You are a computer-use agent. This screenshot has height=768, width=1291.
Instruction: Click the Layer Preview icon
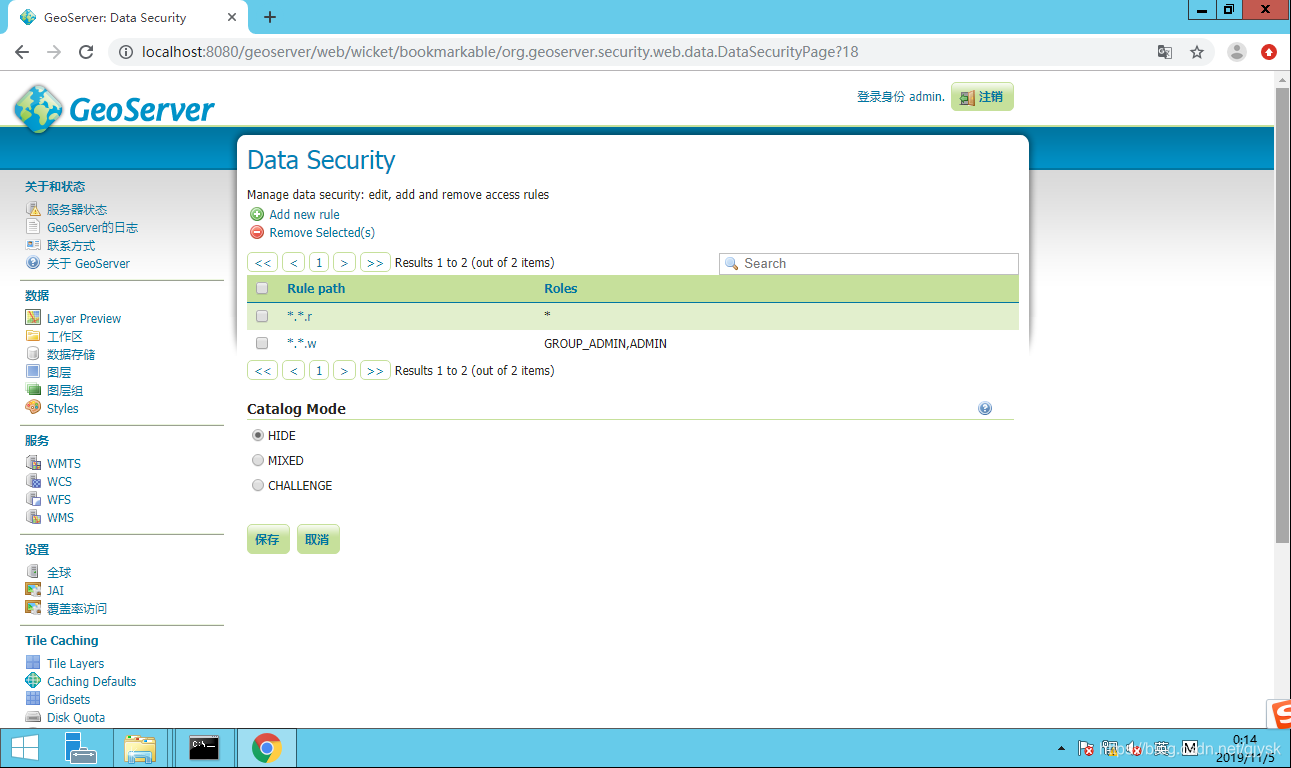tap(33, 318)
